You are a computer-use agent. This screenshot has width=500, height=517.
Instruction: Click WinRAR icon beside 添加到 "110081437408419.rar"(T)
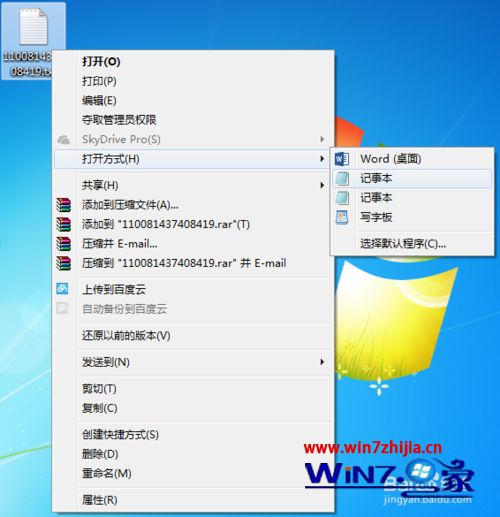pos(63,224)
